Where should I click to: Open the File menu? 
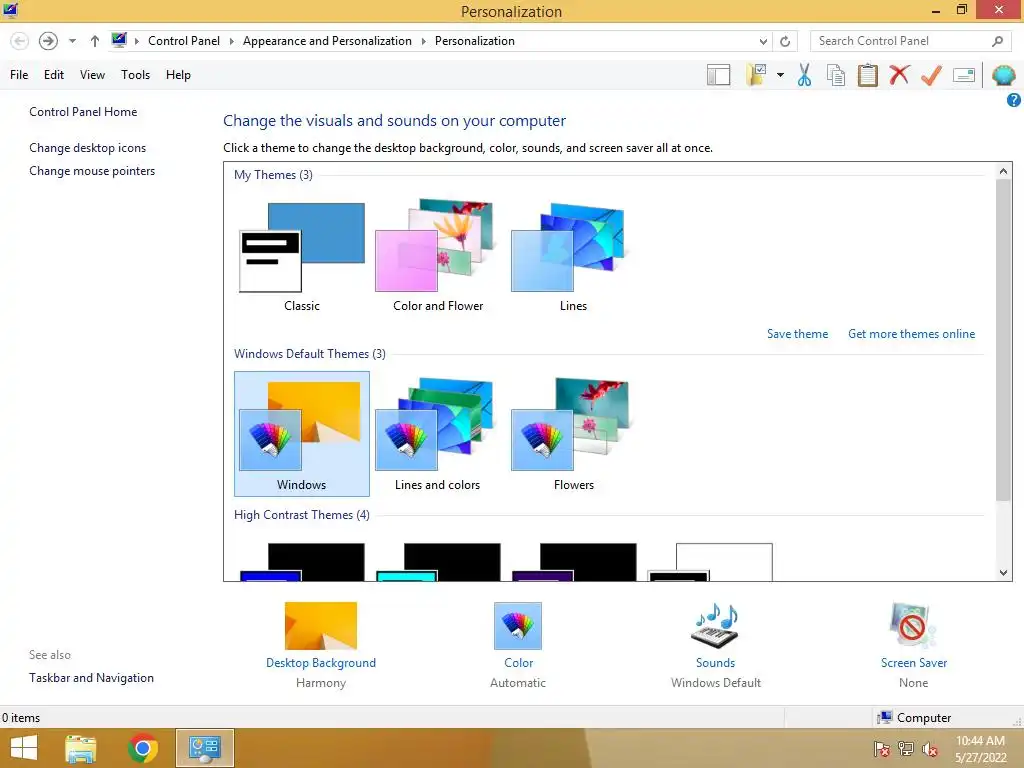point(19,75)
